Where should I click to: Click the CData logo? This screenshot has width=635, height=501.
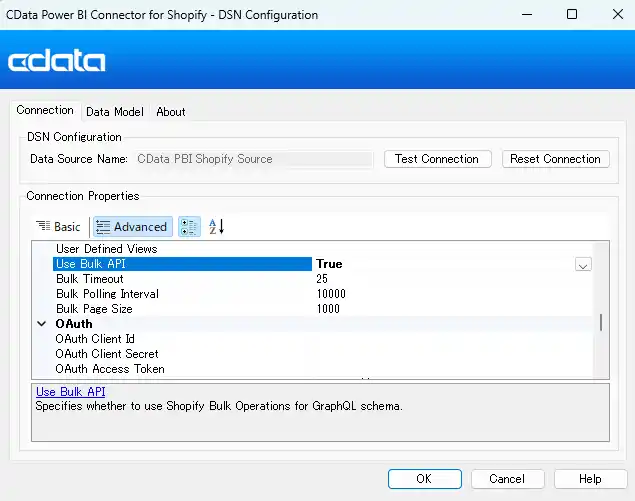click(57, 61)
